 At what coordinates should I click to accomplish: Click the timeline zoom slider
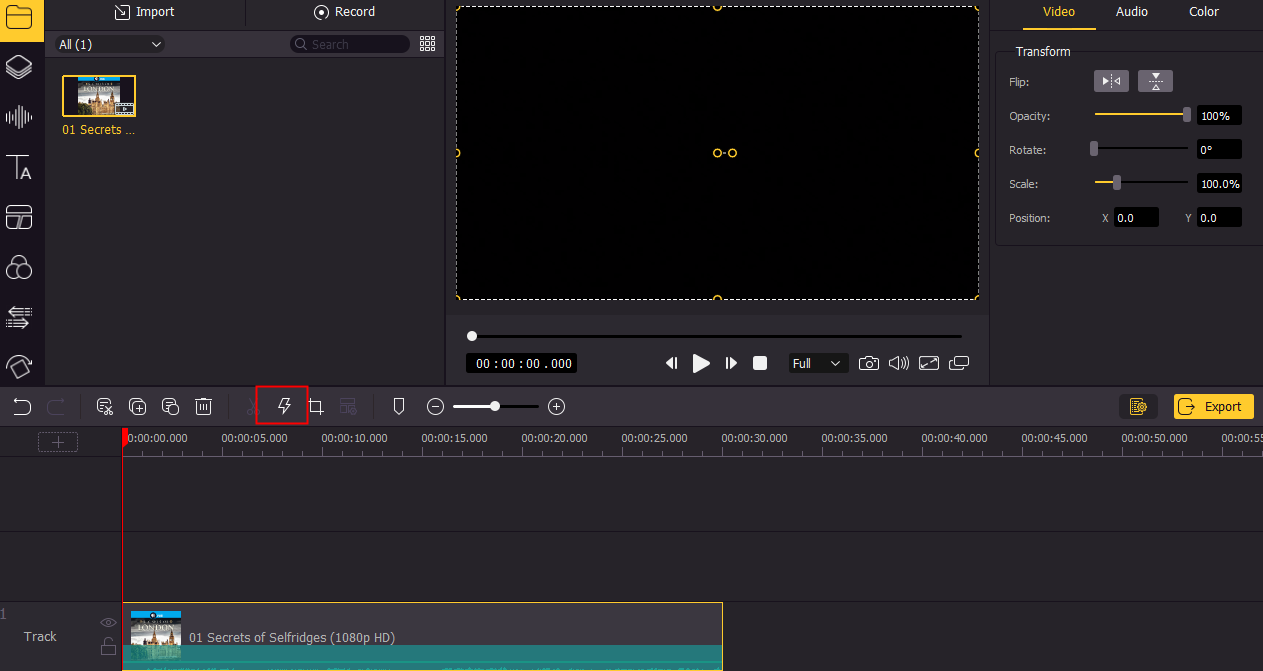pyautogui.click(x=496, y=406)
